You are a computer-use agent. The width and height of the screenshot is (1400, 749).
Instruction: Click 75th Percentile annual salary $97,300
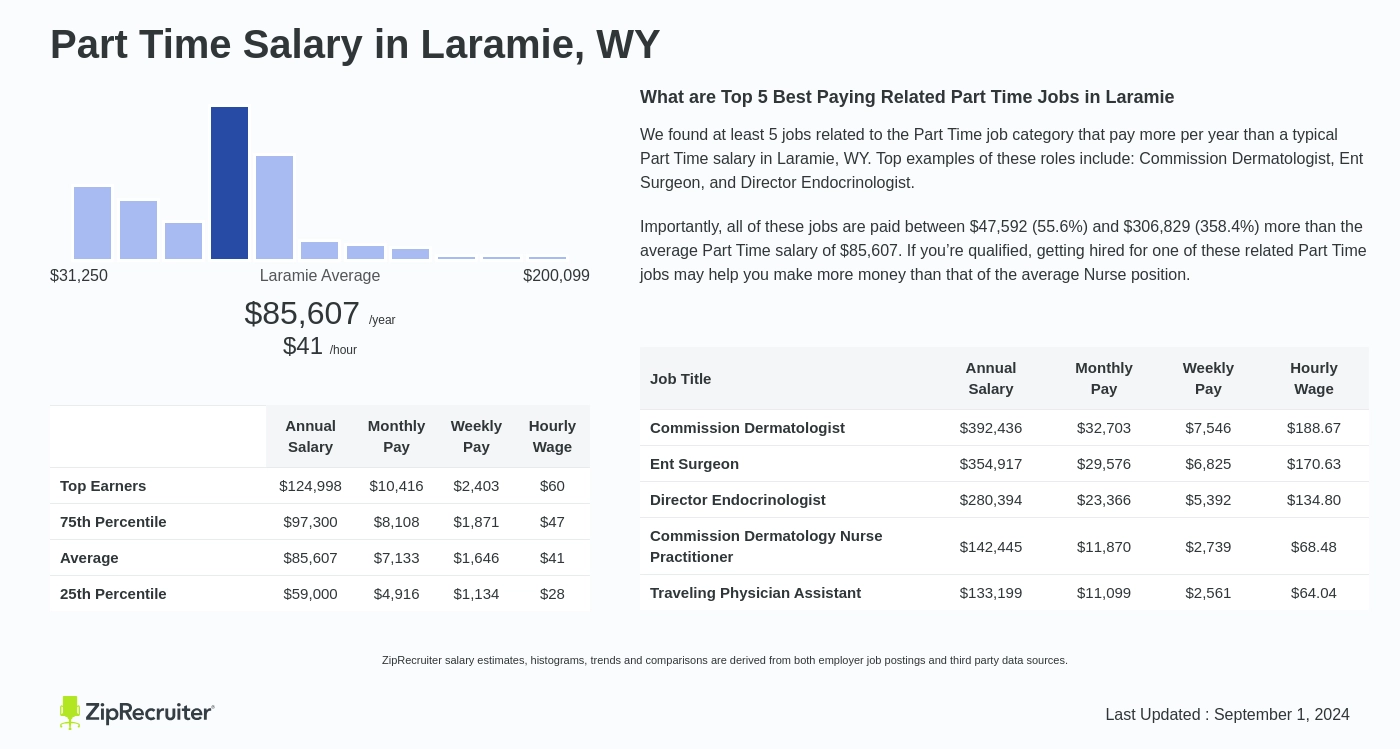310,521
